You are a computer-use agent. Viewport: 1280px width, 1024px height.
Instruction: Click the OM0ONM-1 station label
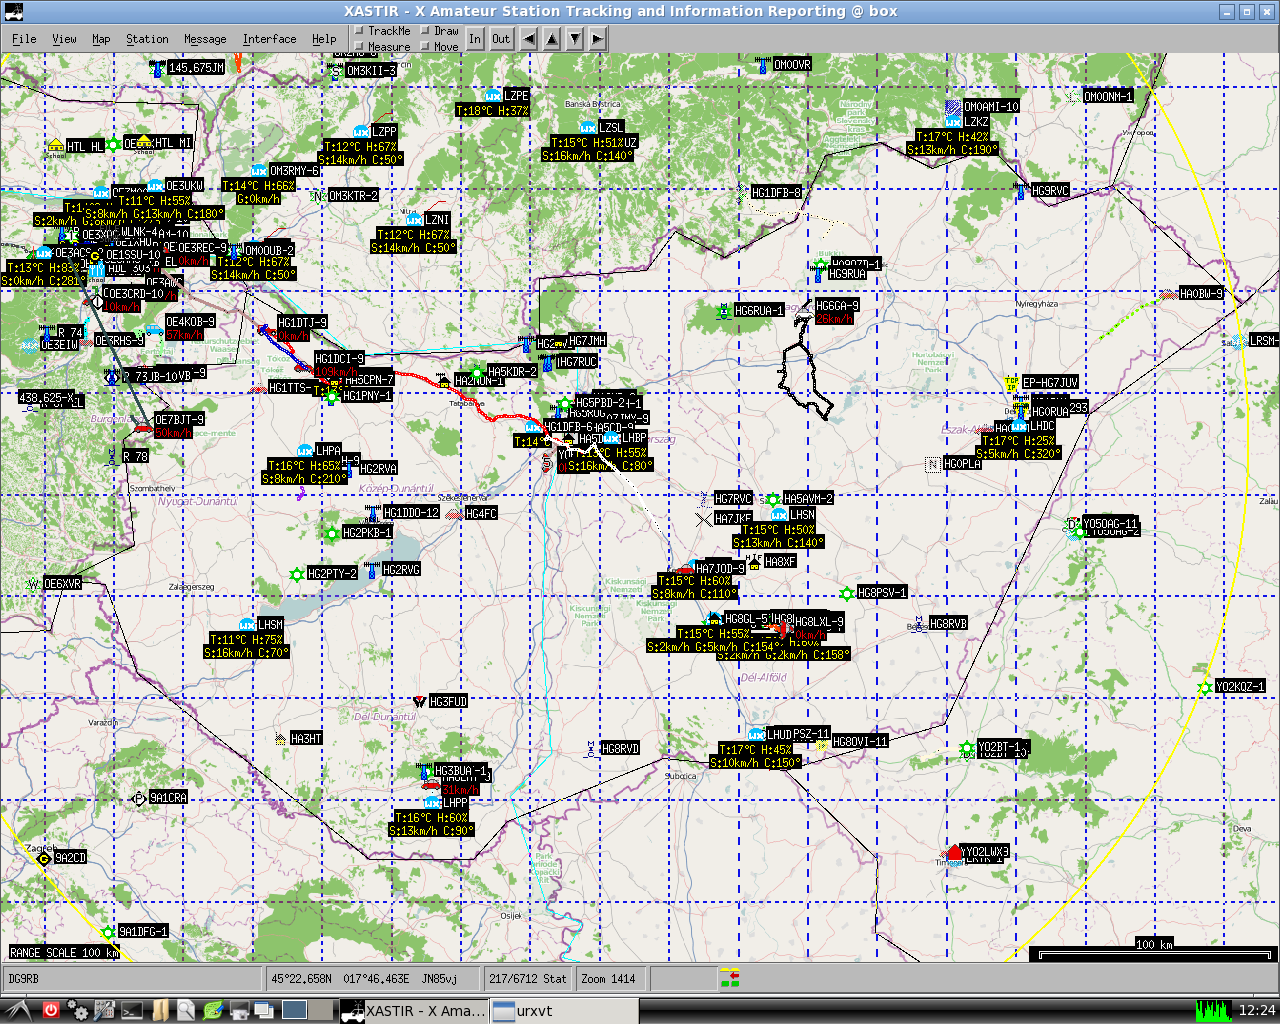pyautogui.click(x=1108, y=97)
